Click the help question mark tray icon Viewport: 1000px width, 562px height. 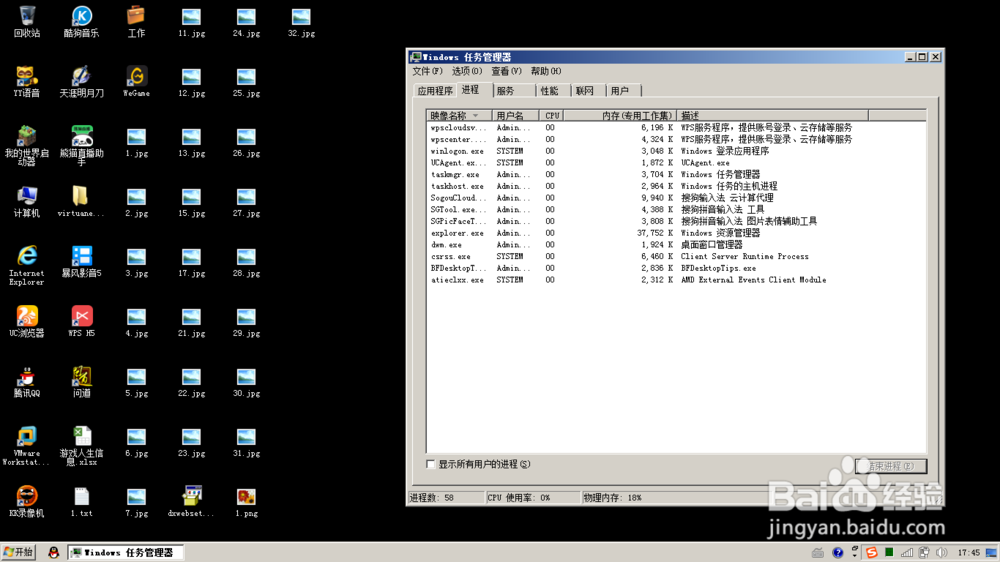pos(837,552)
